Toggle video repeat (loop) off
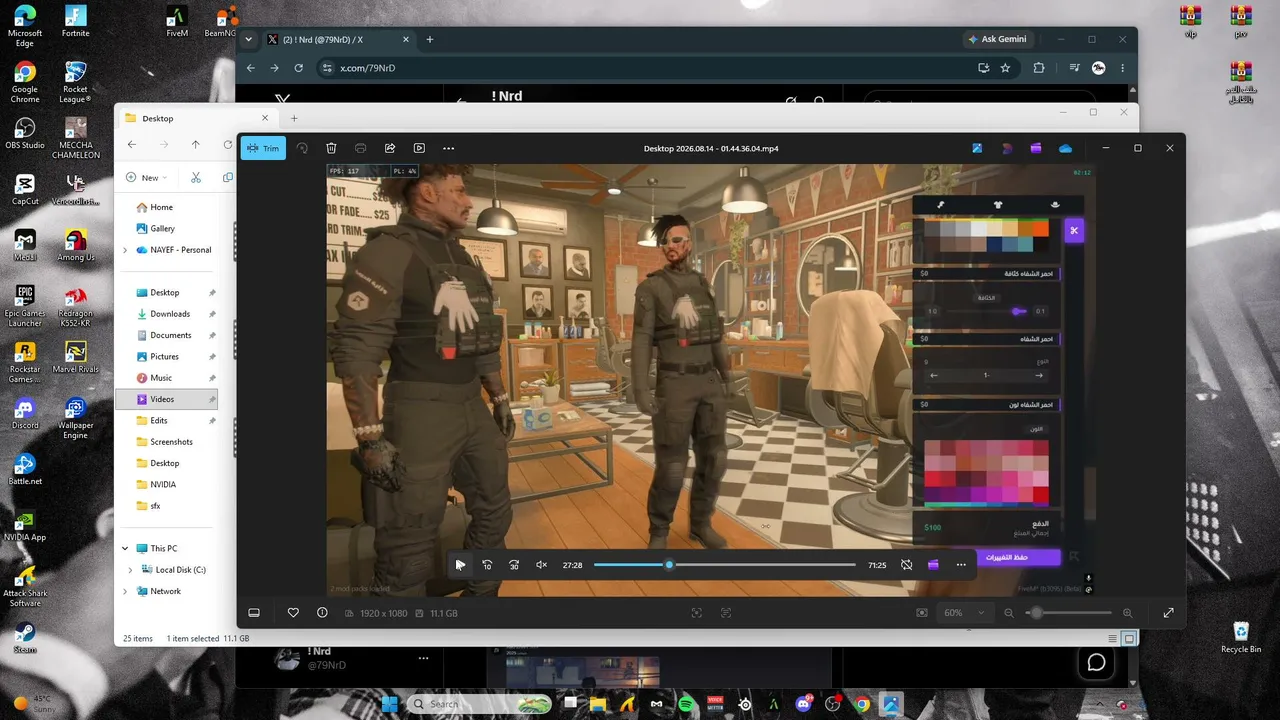This screenshot has height=720, width=1280. (906, 565)
